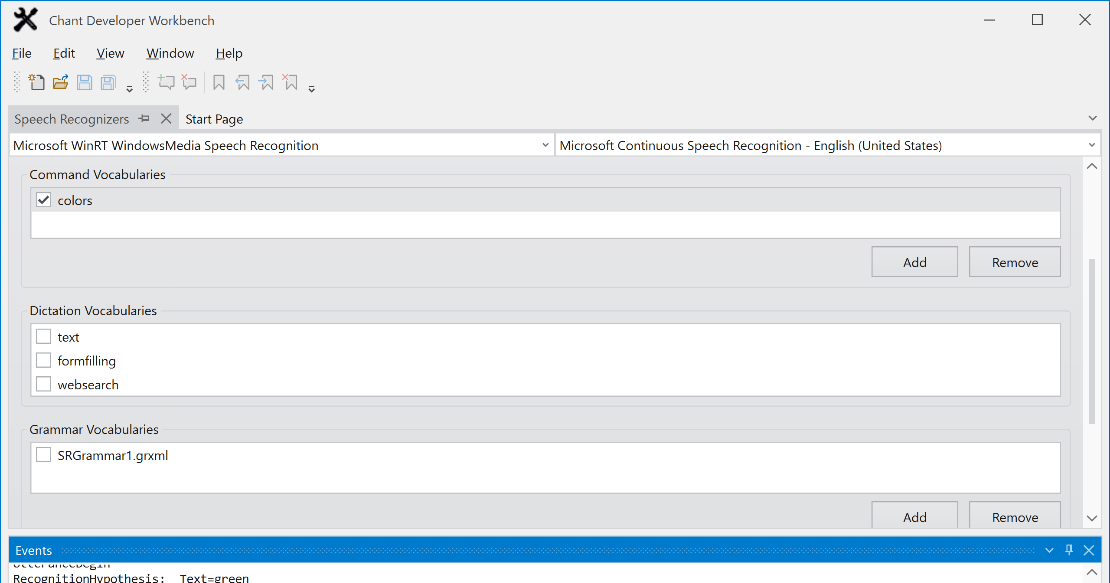Check the SRGrammar1.grxml grammar checkbox
This screenshot has height=583, width=1110.
(43, 455)
